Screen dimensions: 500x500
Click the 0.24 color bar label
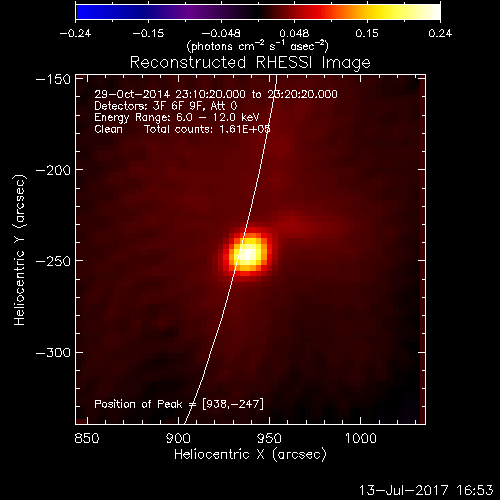click(x=440, y=33)
